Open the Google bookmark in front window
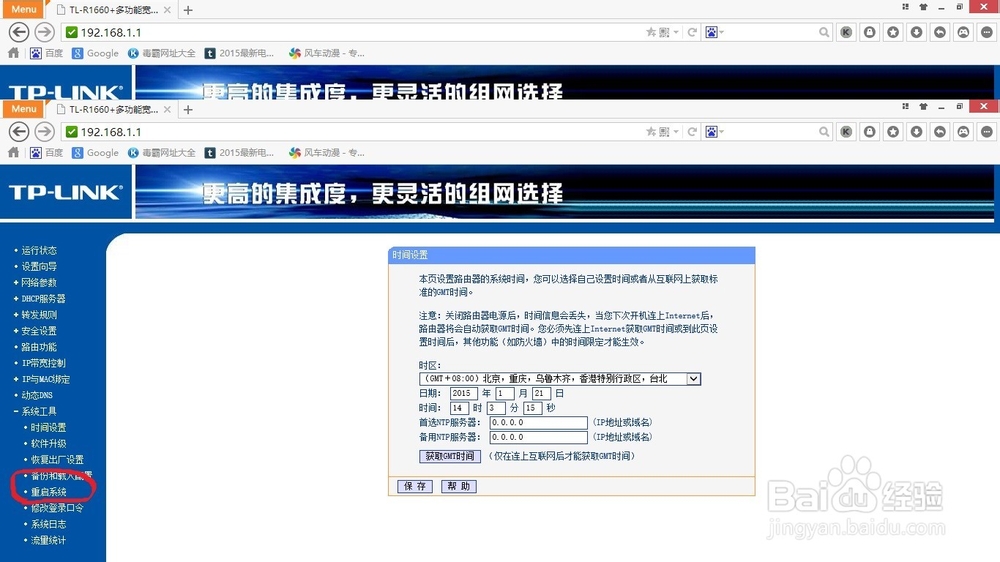The height and width of the screenshot is (562, 1000). click(96, 153)
